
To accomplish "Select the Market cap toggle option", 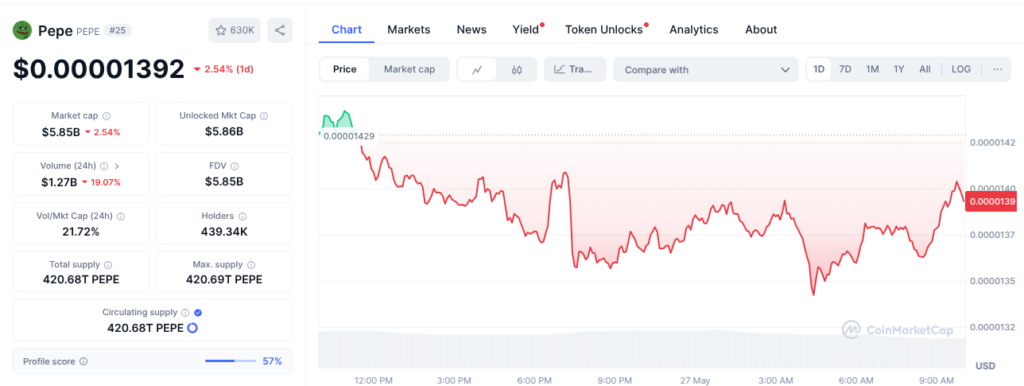I will (409, 69).
